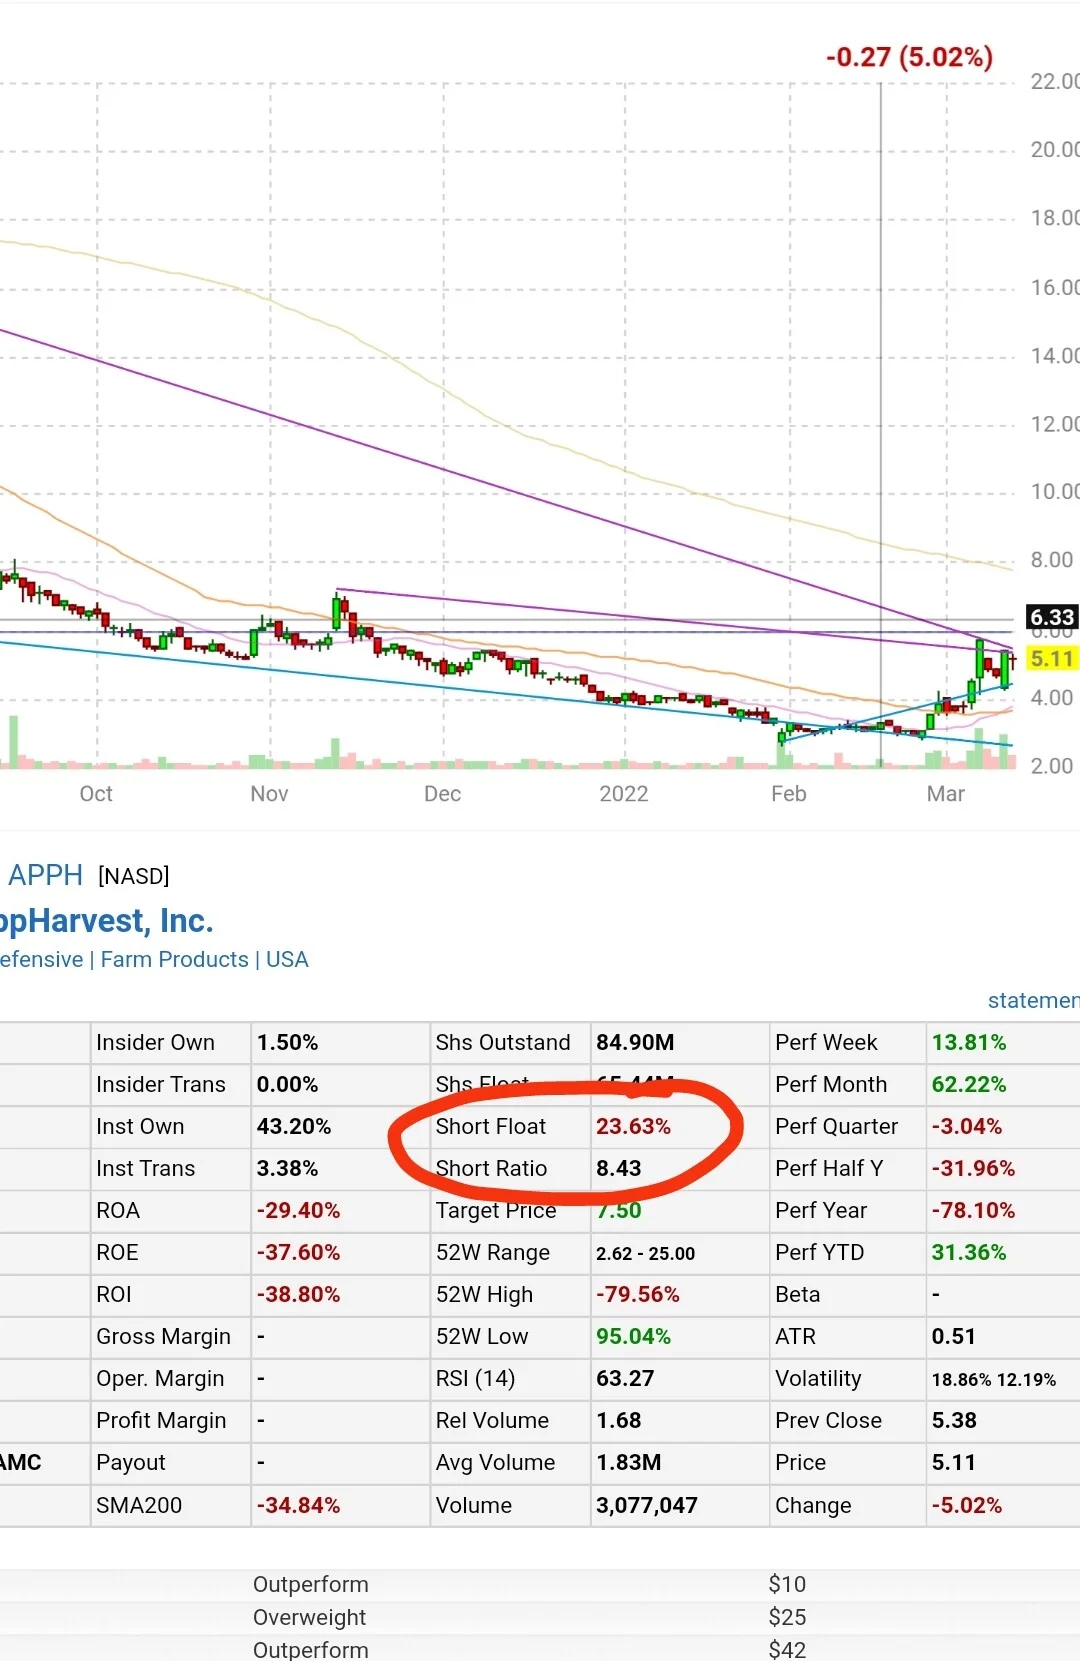Select the Volume value 3,077,047
This screenshot has height=1661, width=1080.
click(647, 1505)
